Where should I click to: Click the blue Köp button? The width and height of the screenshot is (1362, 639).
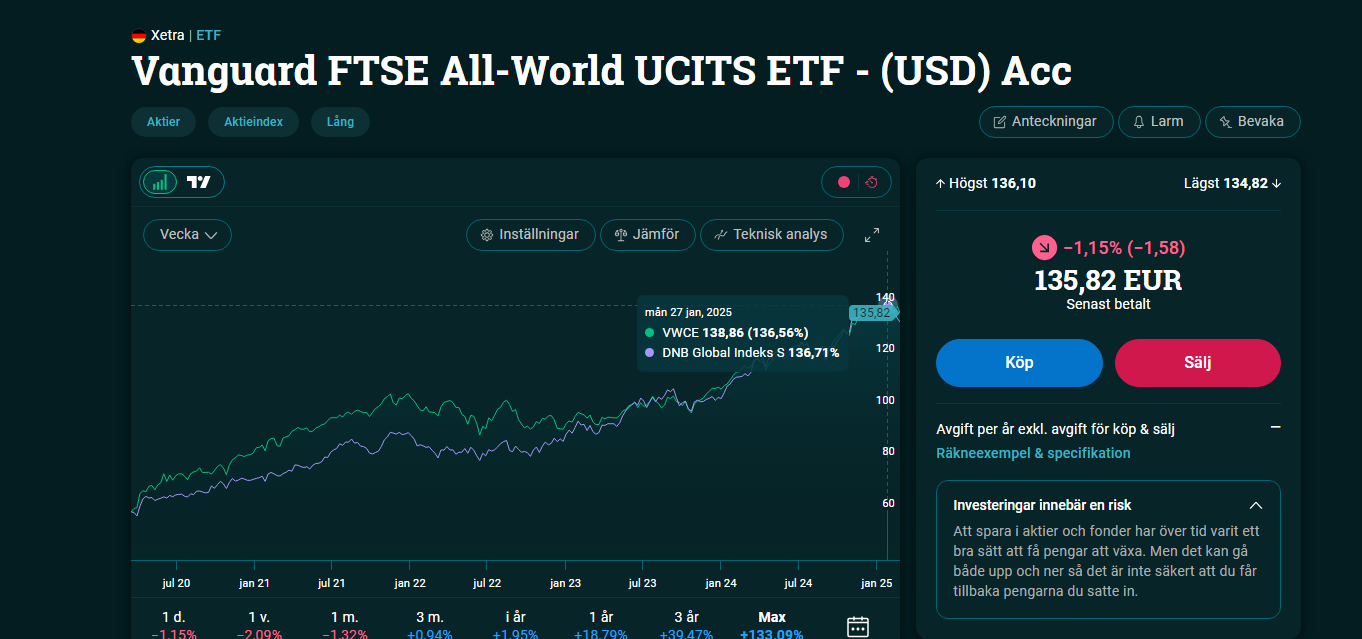click(x=1019, y=363)
